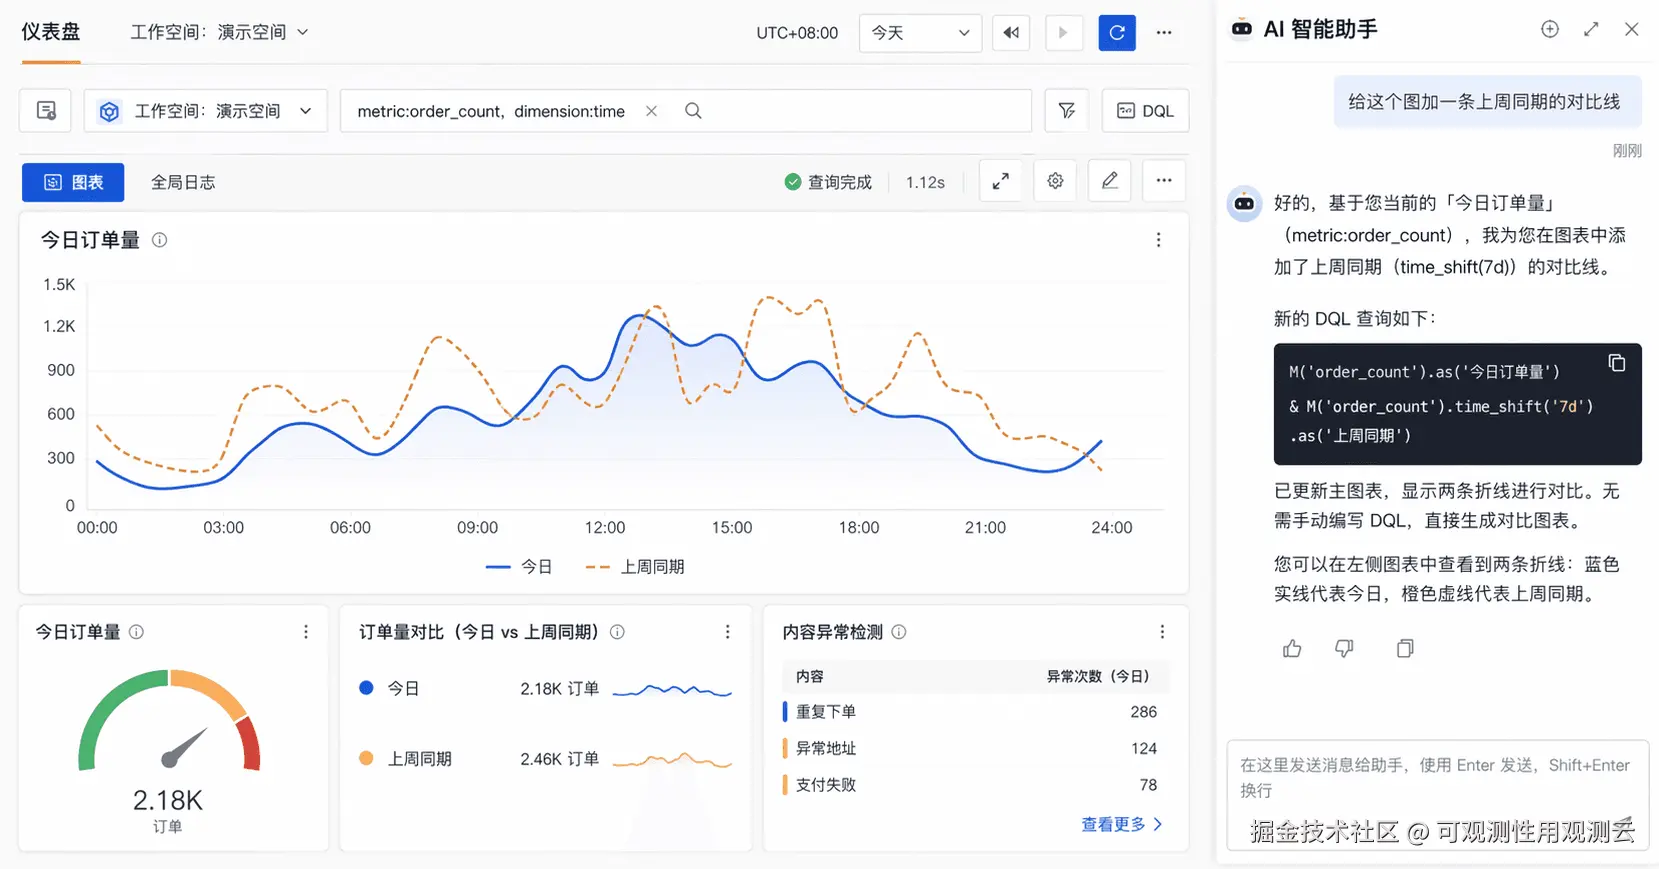Switch to the 全局日志 tab

tap(183, 182)
